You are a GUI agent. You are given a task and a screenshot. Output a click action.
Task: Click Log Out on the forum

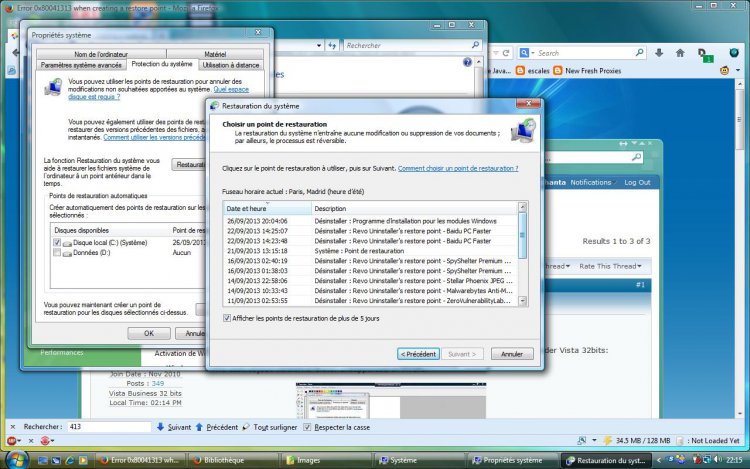pyautogui.click(x=637, y=183)
